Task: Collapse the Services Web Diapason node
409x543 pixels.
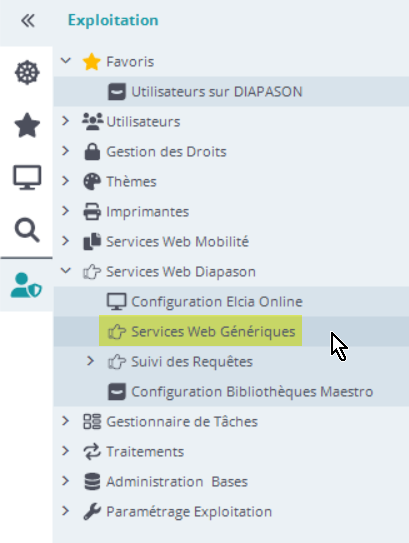Action: click(x=65, y=271)
